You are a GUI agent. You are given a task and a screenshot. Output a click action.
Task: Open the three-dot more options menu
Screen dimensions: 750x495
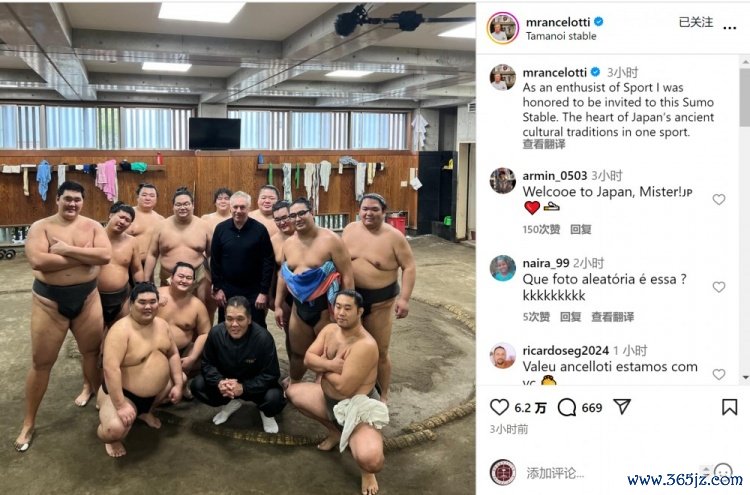(x=729, y=28)
